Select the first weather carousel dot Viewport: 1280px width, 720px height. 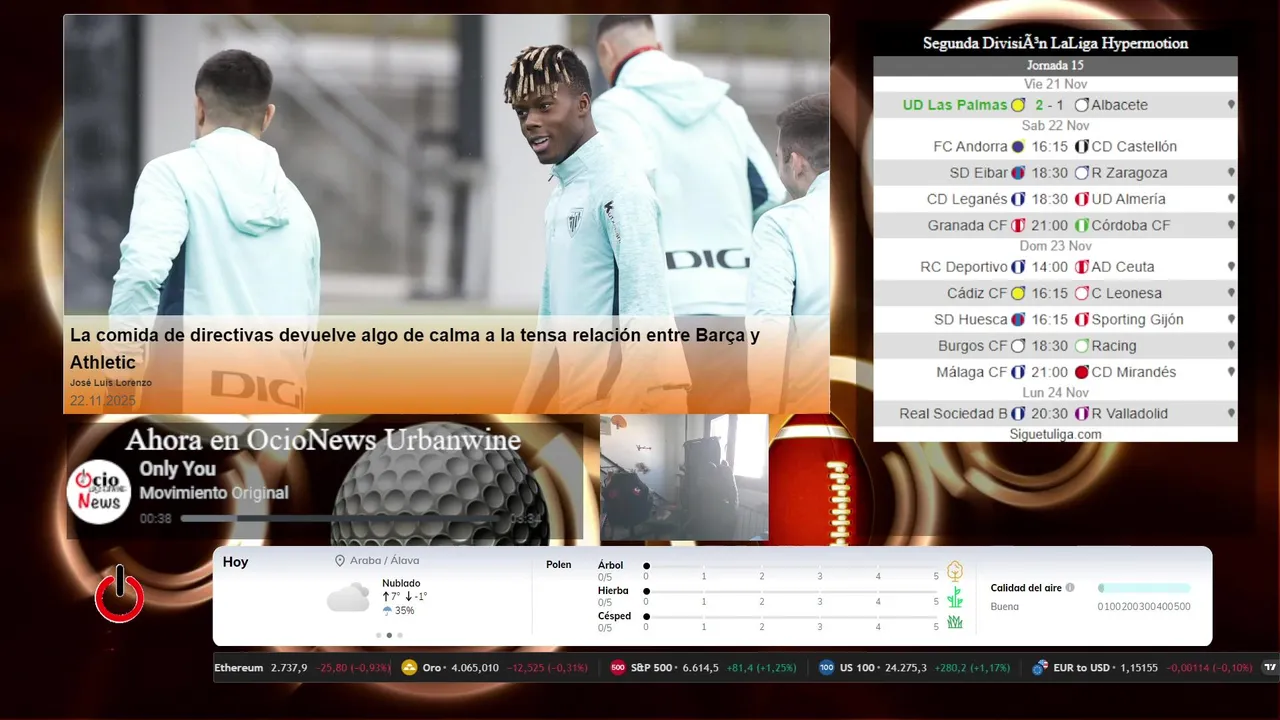(378, 635)
